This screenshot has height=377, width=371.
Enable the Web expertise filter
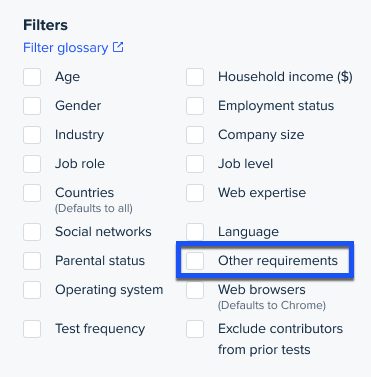coord(195,193)
